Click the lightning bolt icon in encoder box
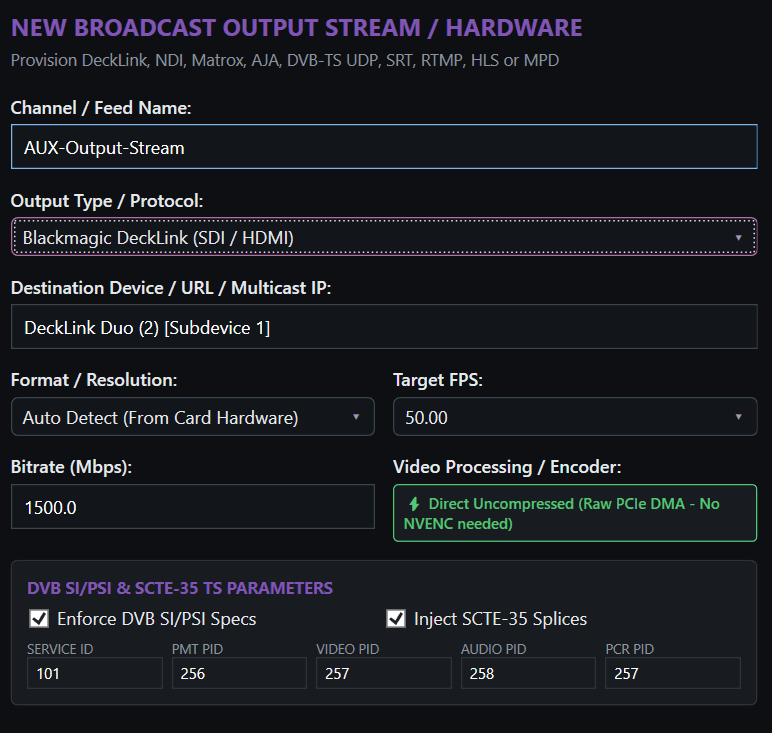Image resolution: width=772 pixels, height=733 pixels. [x=414, y=504]
